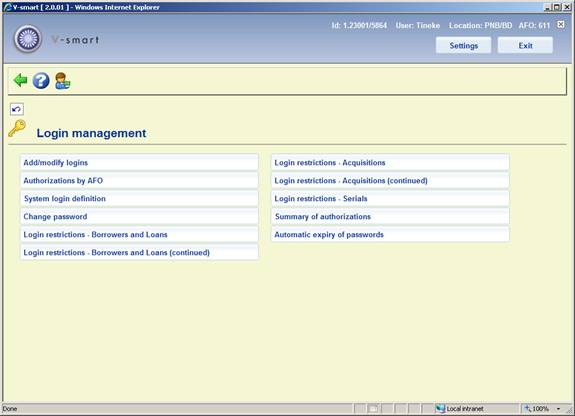
Task: Click the small close icon beside AFO: 611
Action: coord(561,25)
